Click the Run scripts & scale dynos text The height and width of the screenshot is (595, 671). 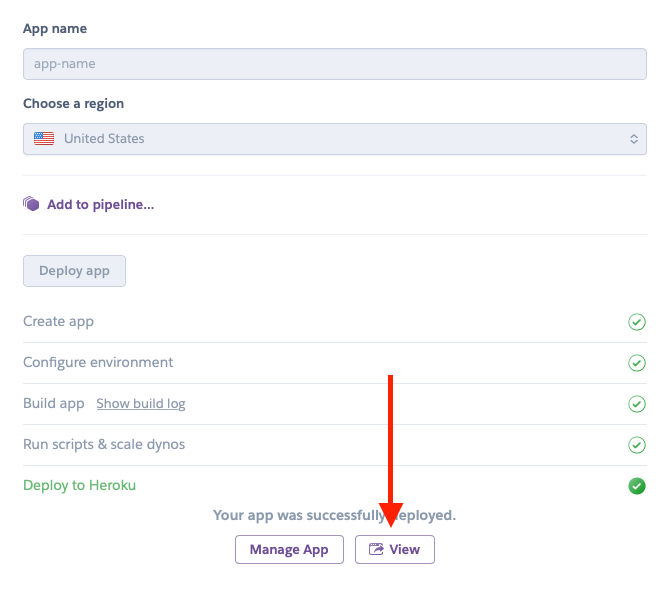104,445
